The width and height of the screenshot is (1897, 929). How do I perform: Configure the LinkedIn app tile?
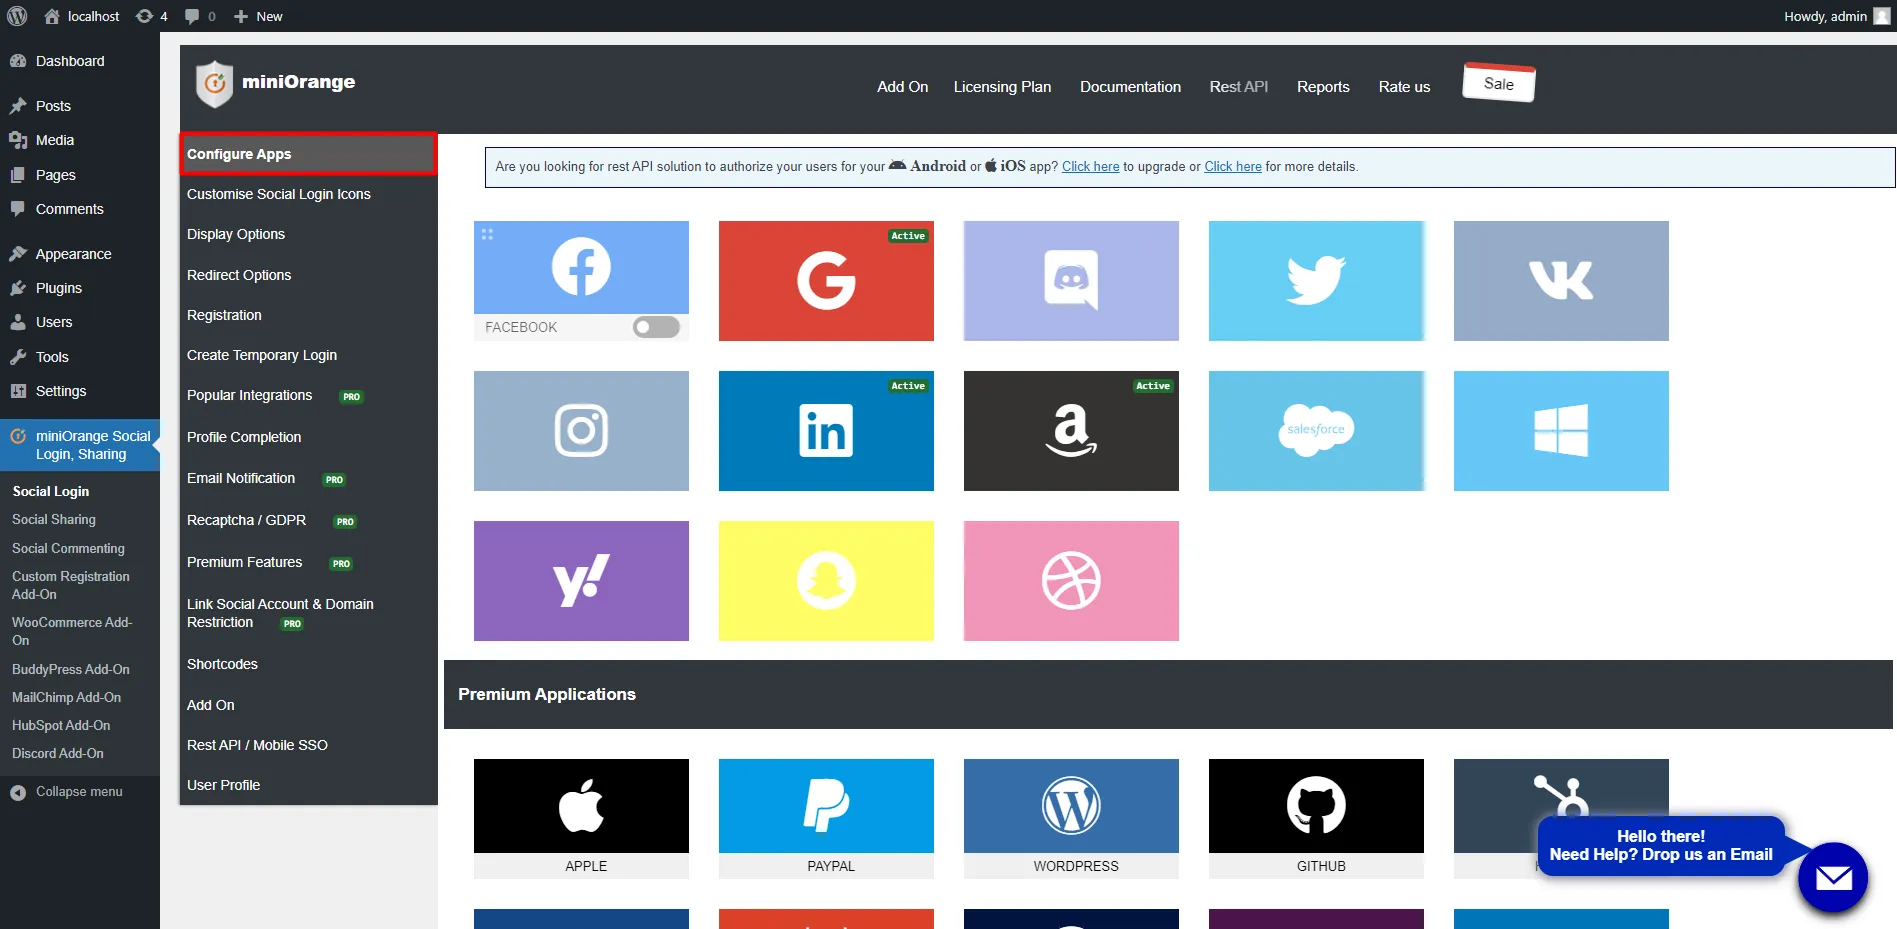826,431
